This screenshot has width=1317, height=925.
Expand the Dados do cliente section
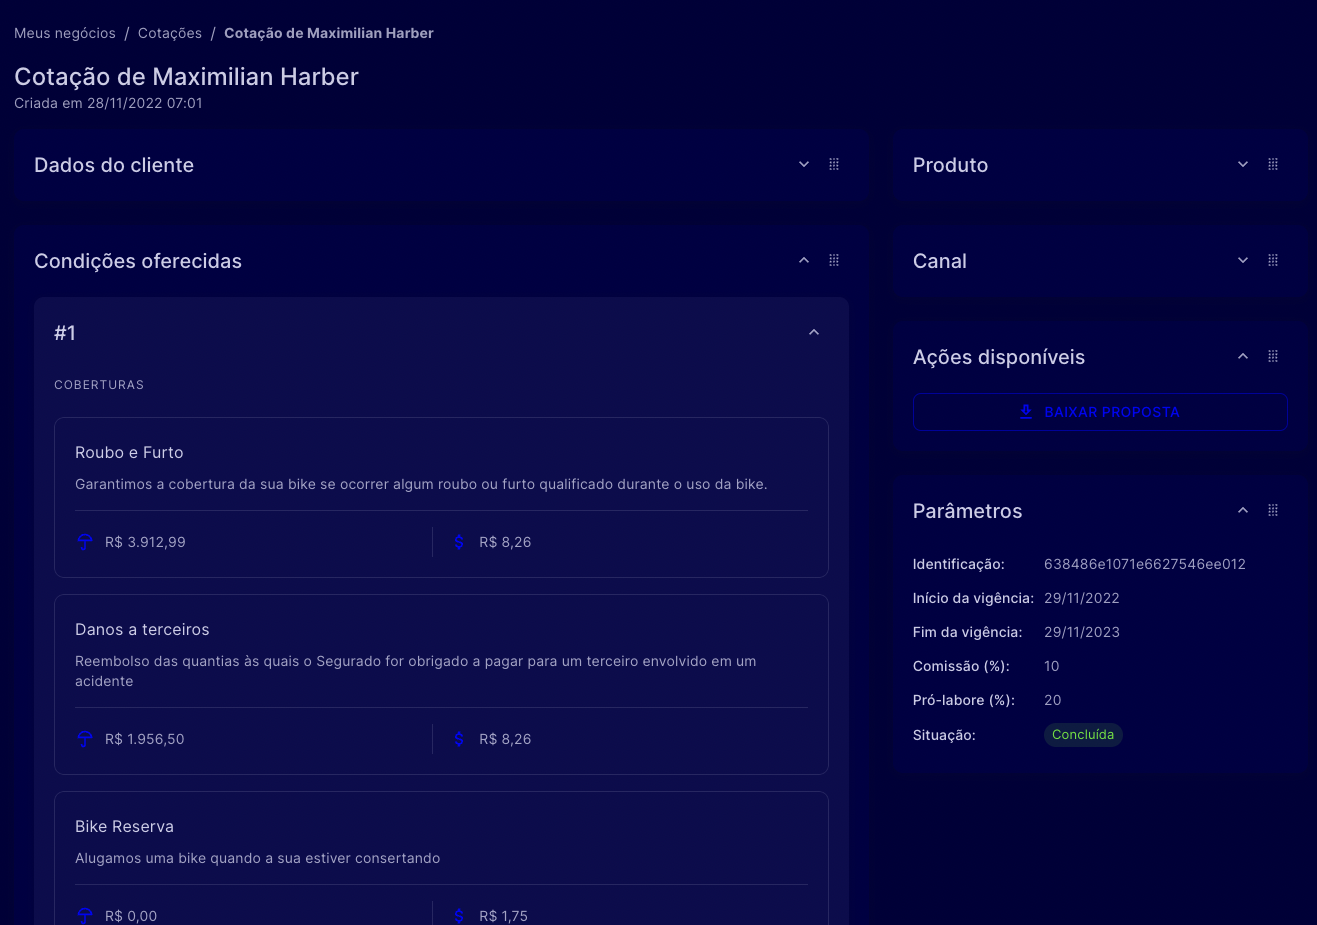pos(804,164)
